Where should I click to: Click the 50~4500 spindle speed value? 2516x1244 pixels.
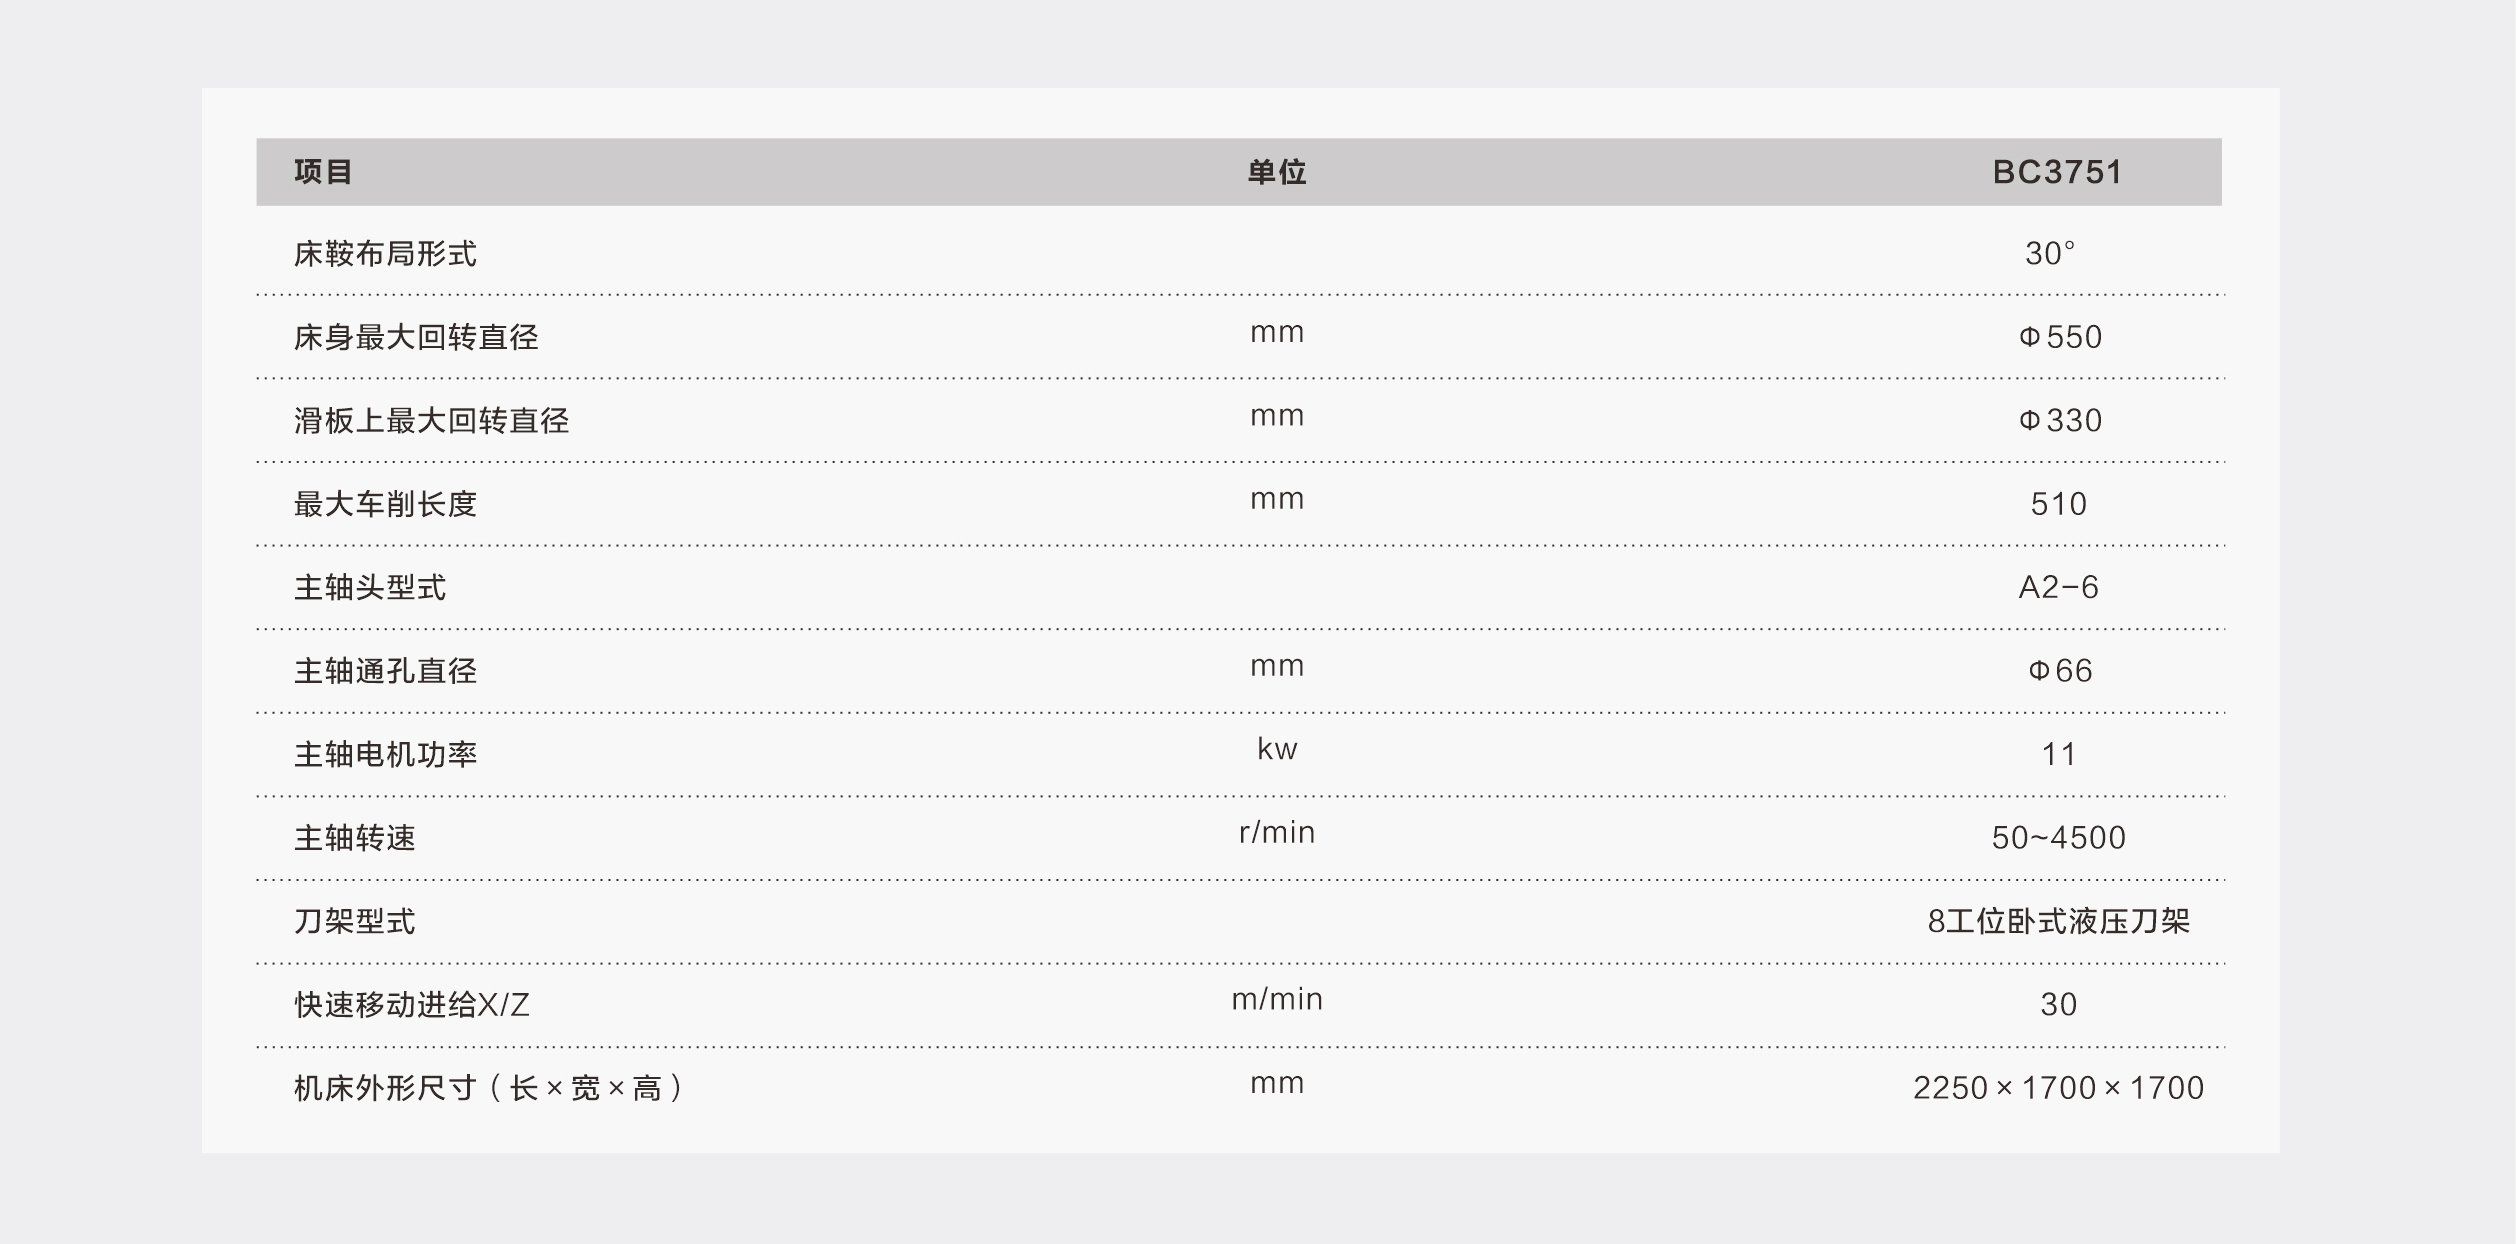coord(2058,838)
